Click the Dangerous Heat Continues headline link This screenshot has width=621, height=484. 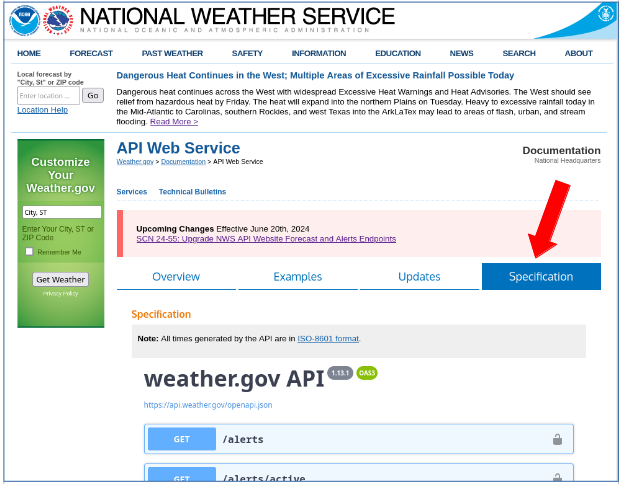[315, 75]
